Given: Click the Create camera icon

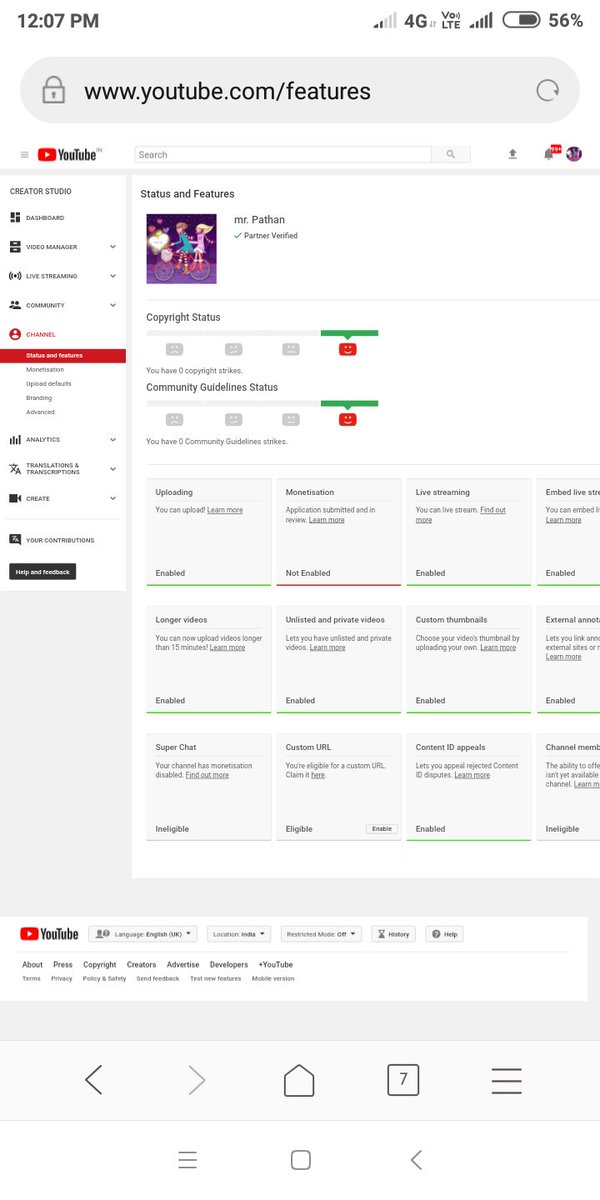Looking at the screenshot, I should click(15, 498).
